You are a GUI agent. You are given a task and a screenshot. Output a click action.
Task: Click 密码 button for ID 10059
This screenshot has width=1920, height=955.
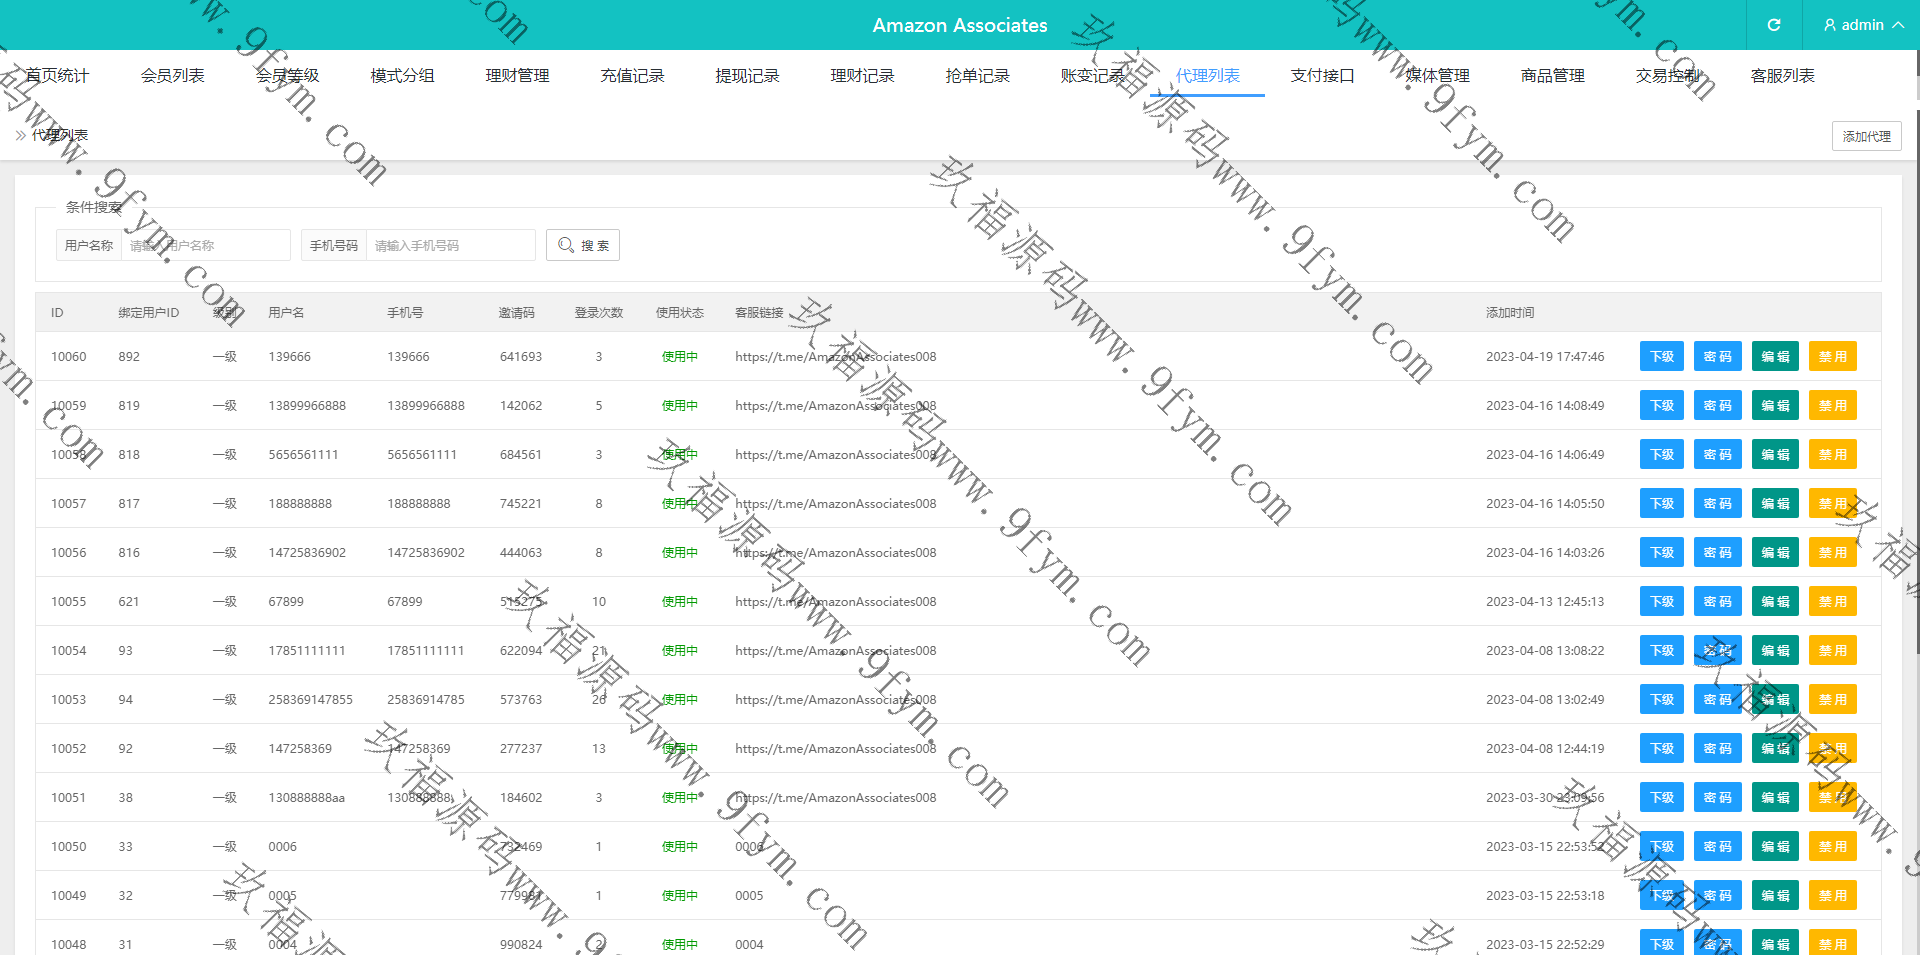click(x=1717, y=406)
